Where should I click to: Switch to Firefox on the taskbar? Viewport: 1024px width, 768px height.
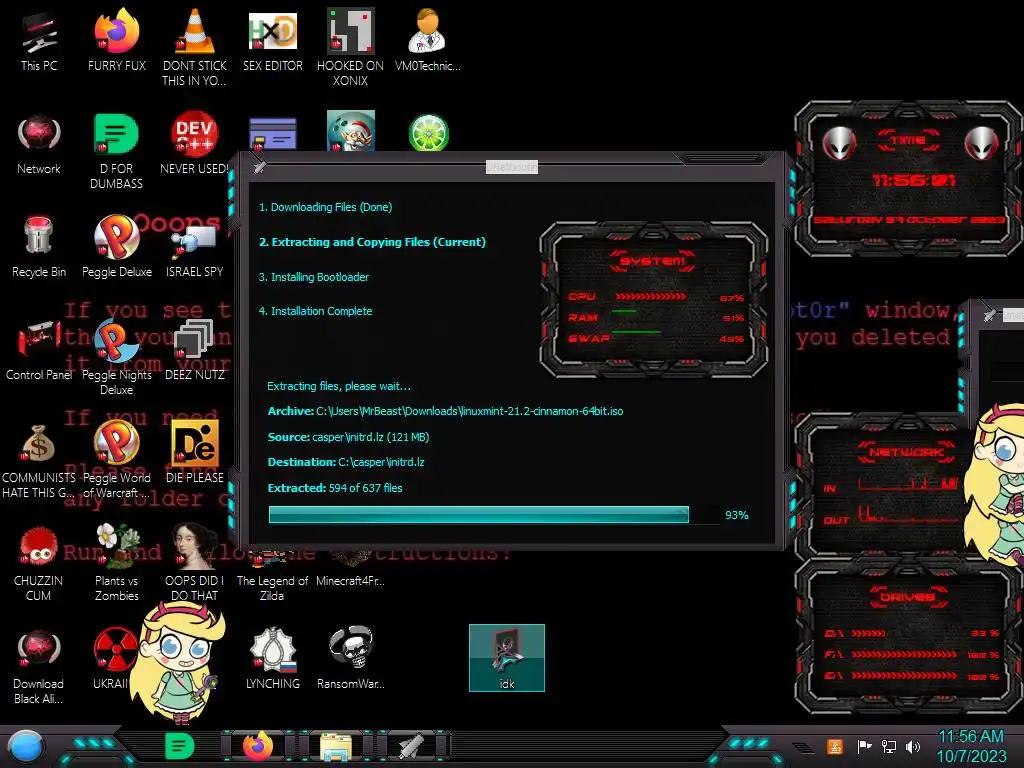click(x=258, y=746)
